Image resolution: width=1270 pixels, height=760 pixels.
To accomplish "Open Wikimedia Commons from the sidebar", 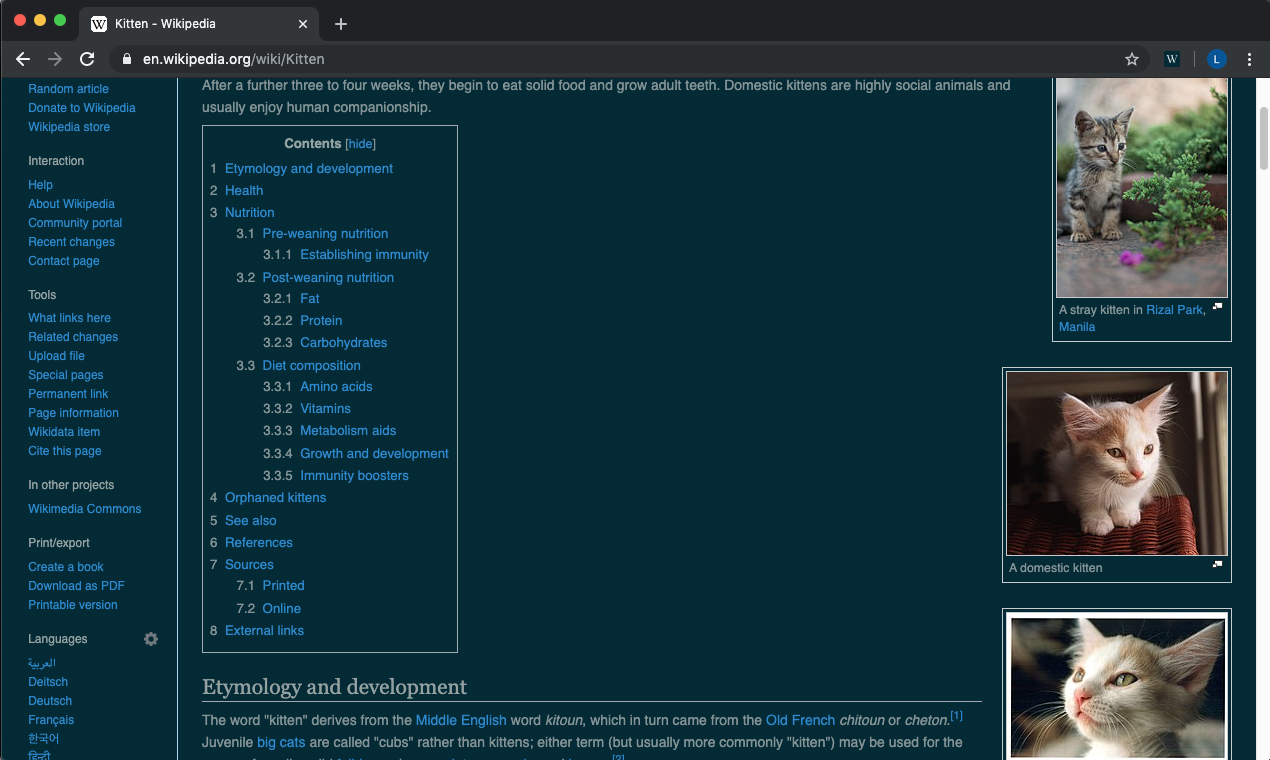I will 84,508.
